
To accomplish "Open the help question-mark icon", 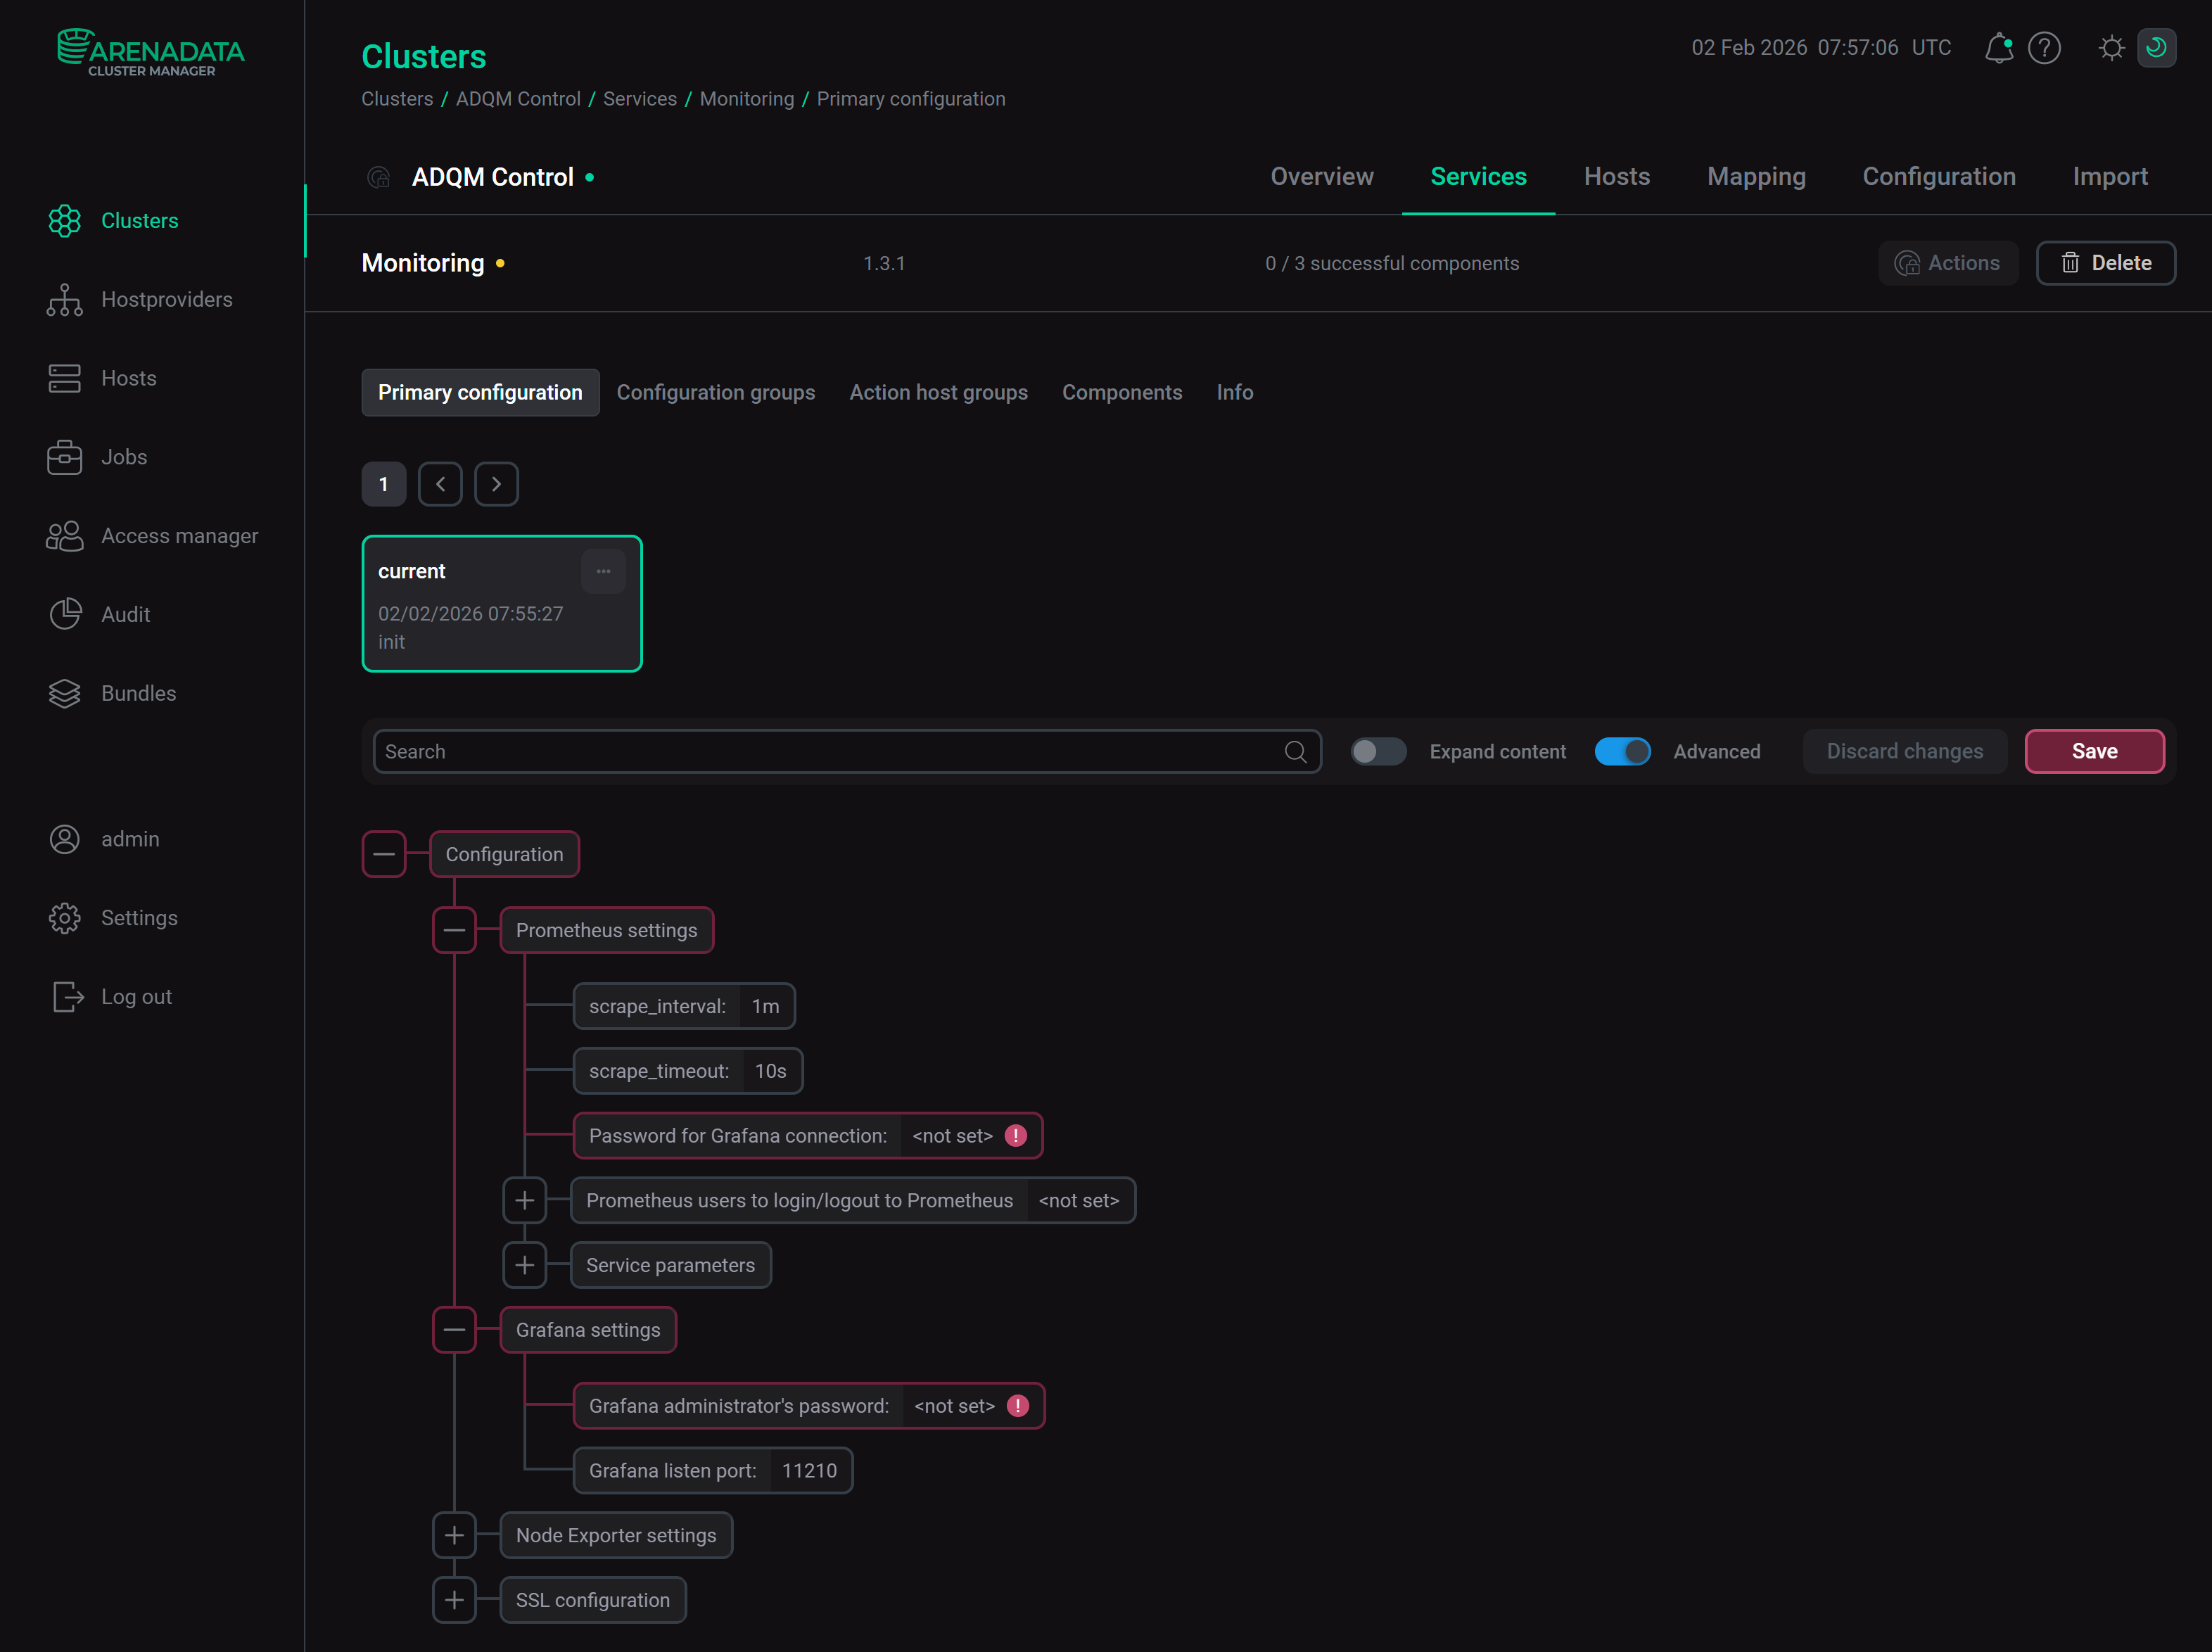I will coord(2045,47).
